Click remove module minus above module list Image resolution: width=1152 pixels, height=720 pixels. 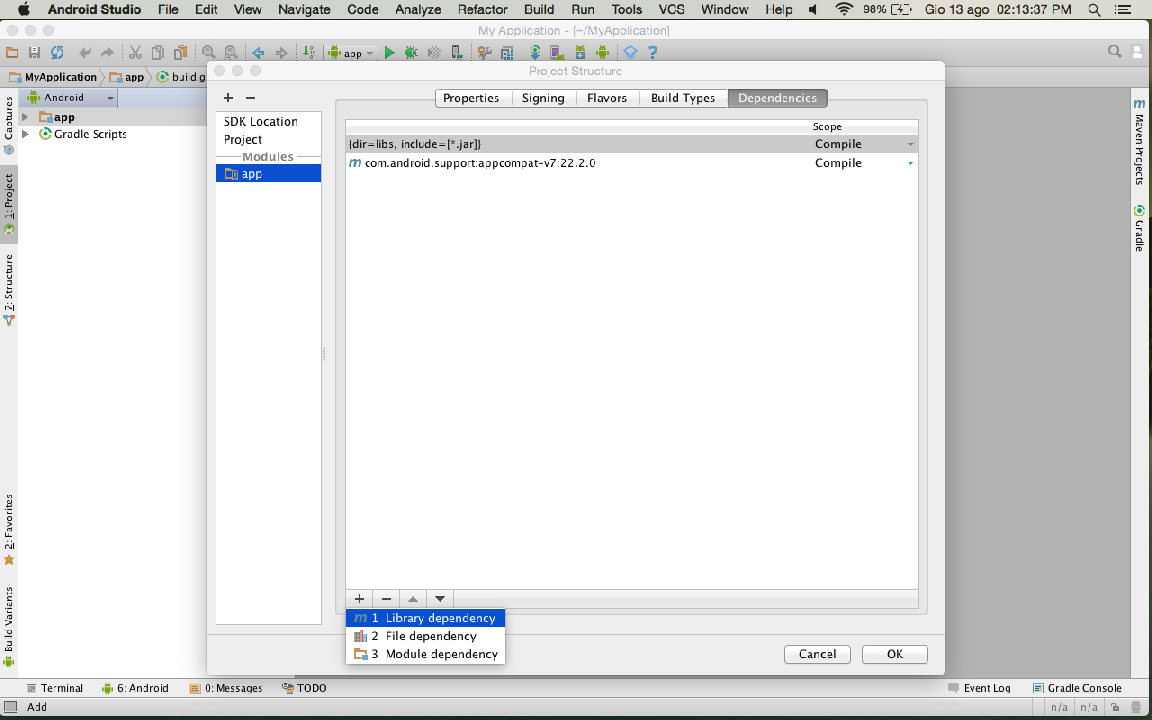(251, 98)
